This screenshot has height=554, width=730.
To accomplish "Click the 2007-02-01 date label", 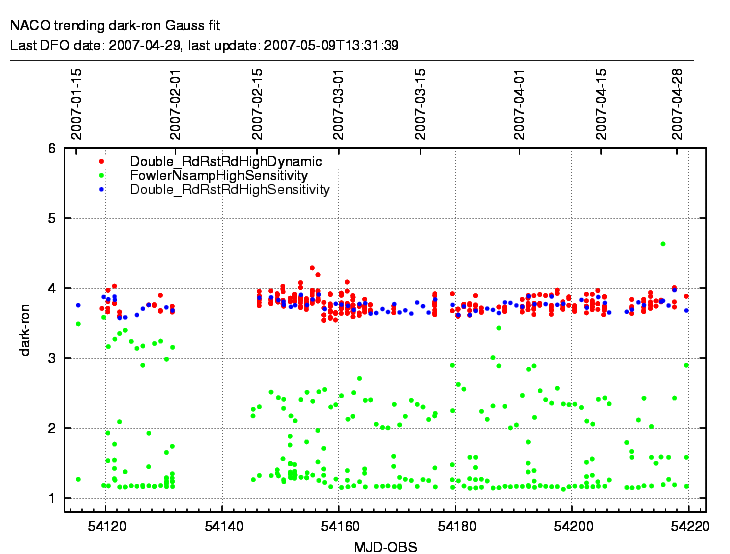I will (x=176, y=104).
